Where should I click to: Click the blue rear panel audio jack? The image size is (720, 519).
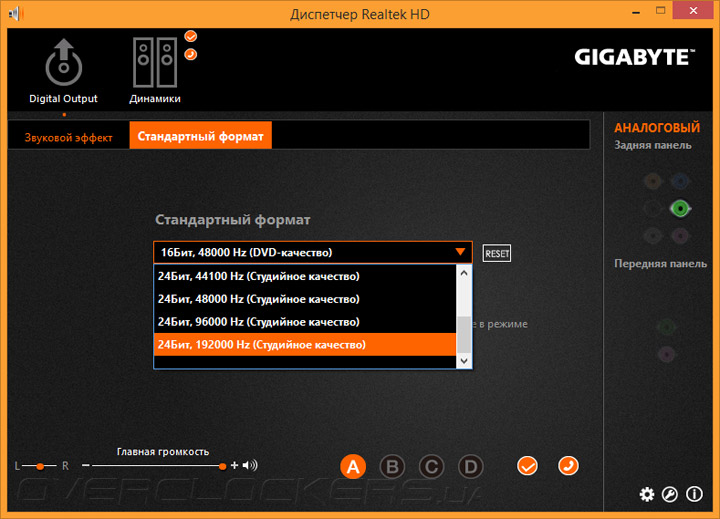[680, 181]
